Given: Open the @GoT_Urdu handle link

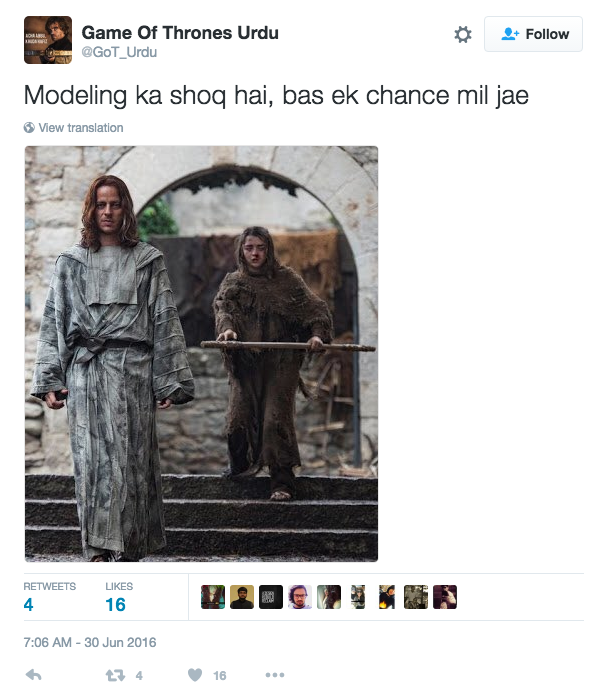Looking at the screenshot, I should (119, 52).
